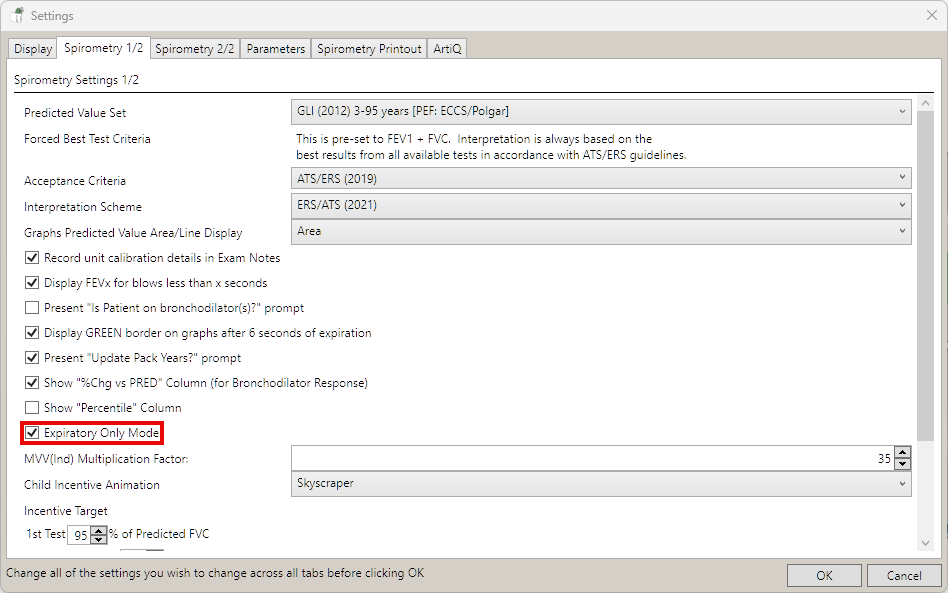Switch to the Display tab

(33, 49)
